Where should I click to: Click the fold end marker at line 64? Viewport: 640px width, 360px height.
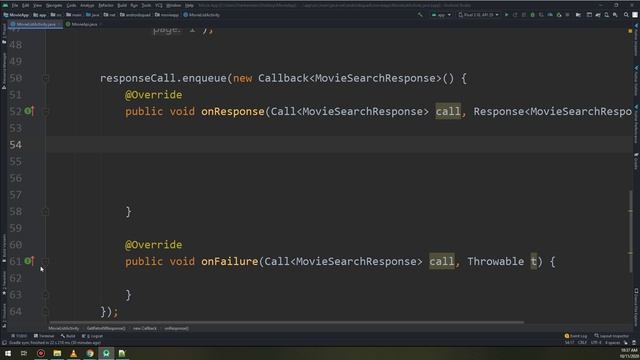coord(46,311)
